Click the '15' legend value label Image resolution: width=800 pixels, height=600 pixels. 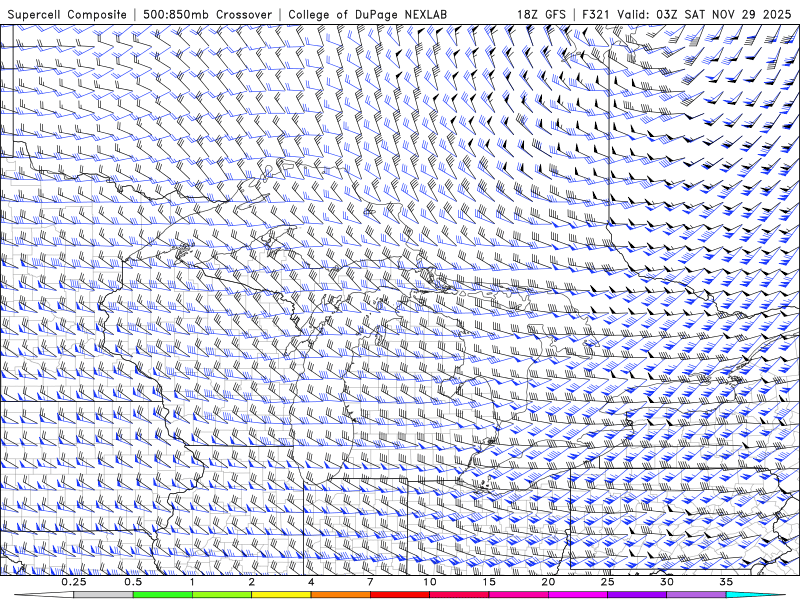point(489,582)
